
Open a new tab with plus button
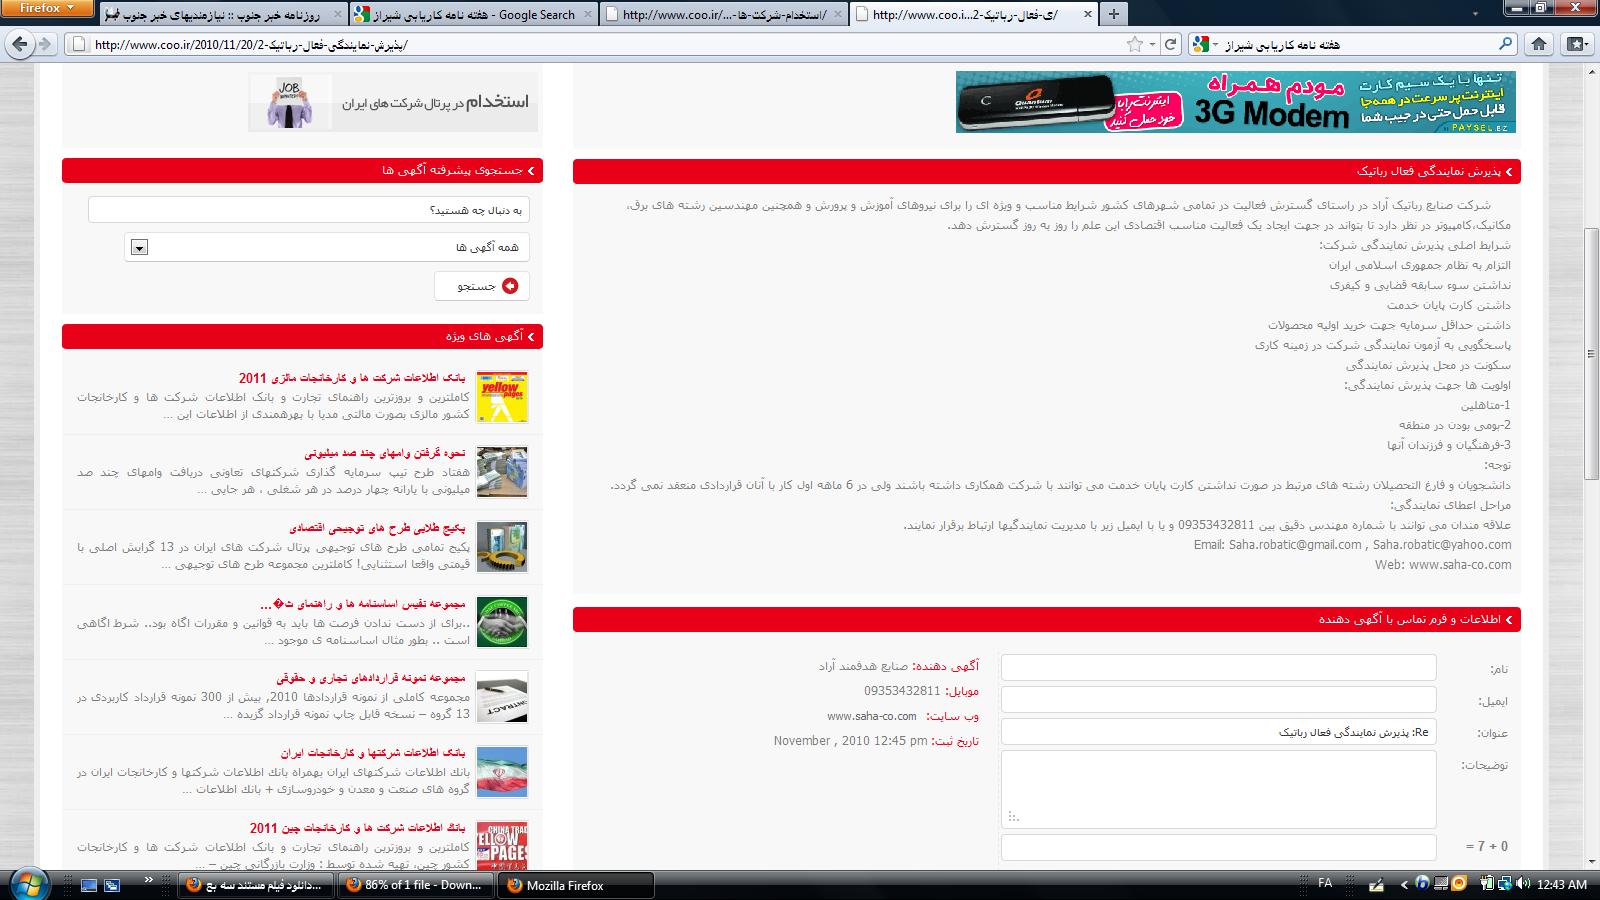(x=1113, y=14)
